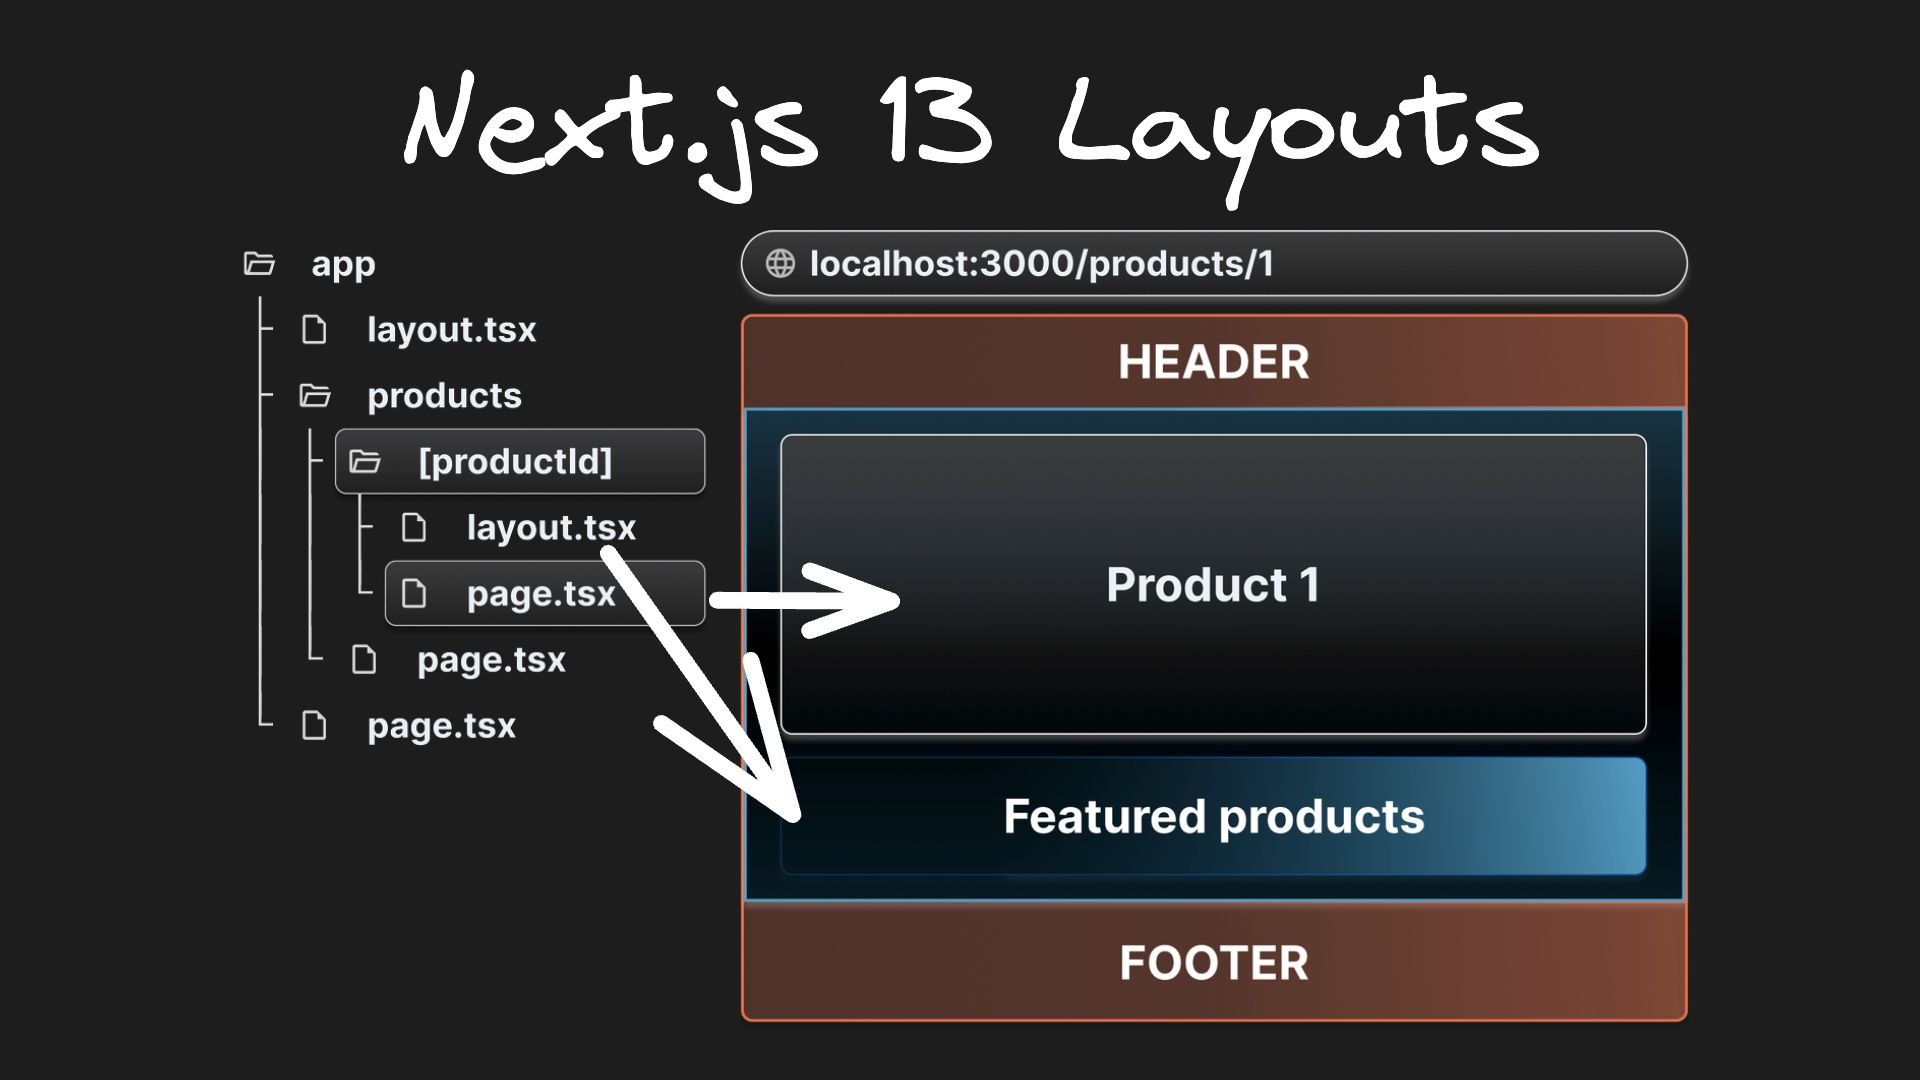Click the Featured products bar
Viewport: 1920px width, 1080px height.
[x=1213, y=816]
